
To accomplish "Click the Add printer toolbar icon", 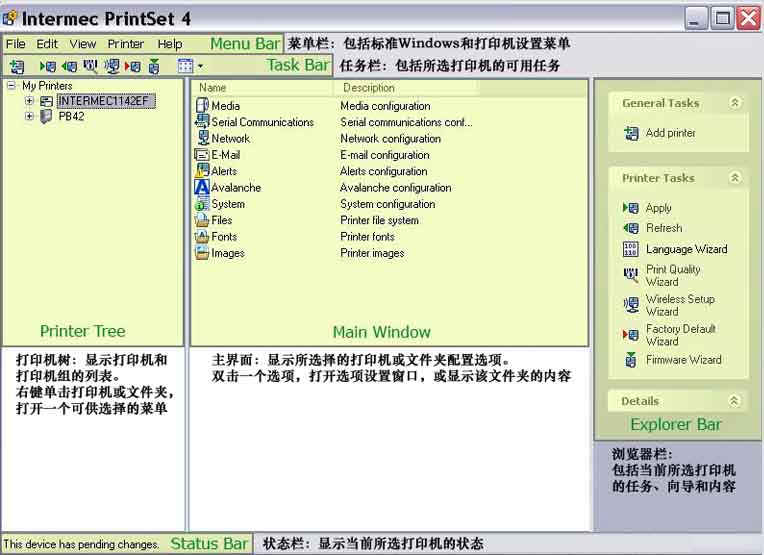I will point(17,66).
